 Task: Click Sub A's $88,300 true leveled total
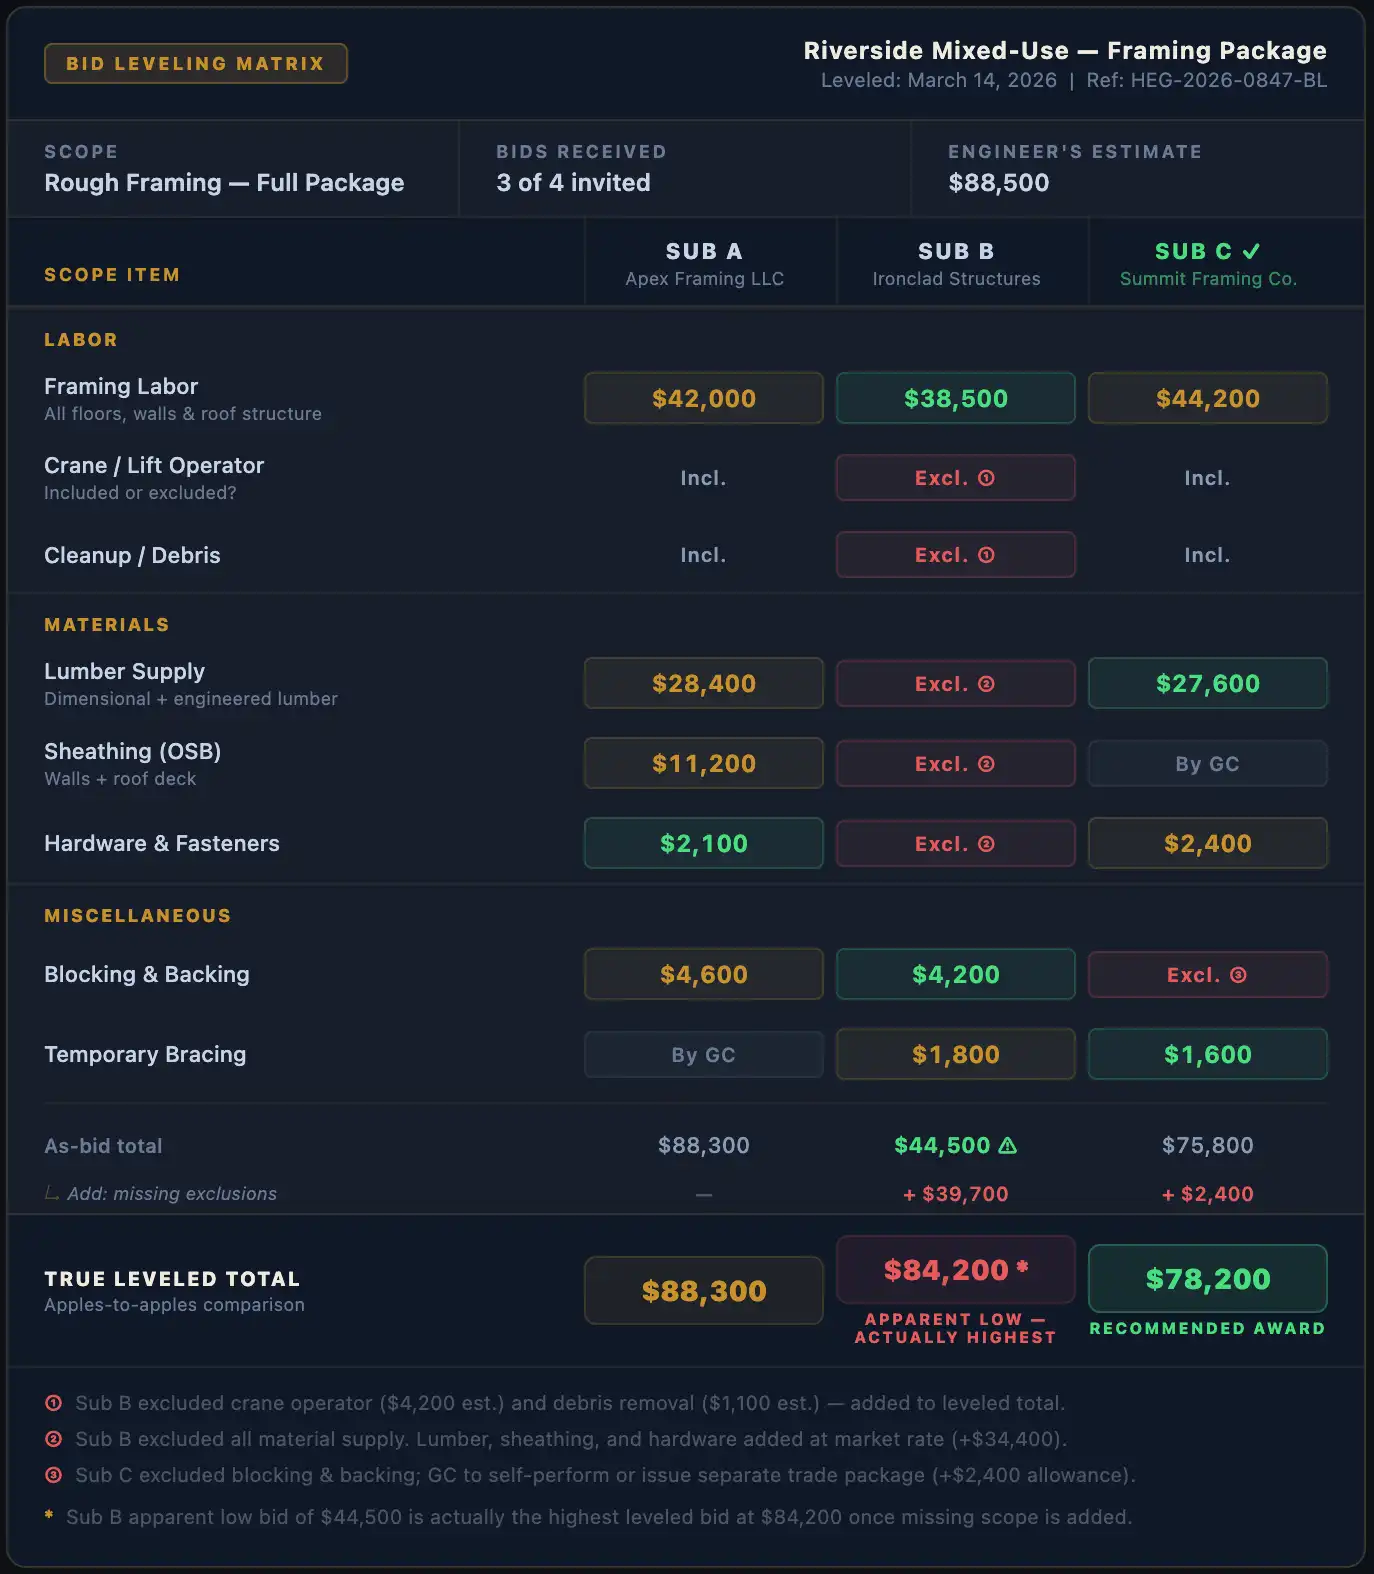coord(704,1290)
